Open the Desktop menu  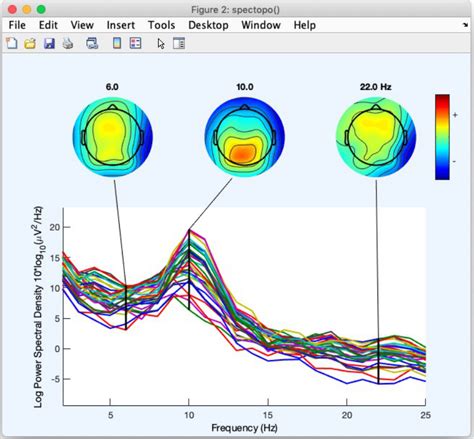pos(208,25)
